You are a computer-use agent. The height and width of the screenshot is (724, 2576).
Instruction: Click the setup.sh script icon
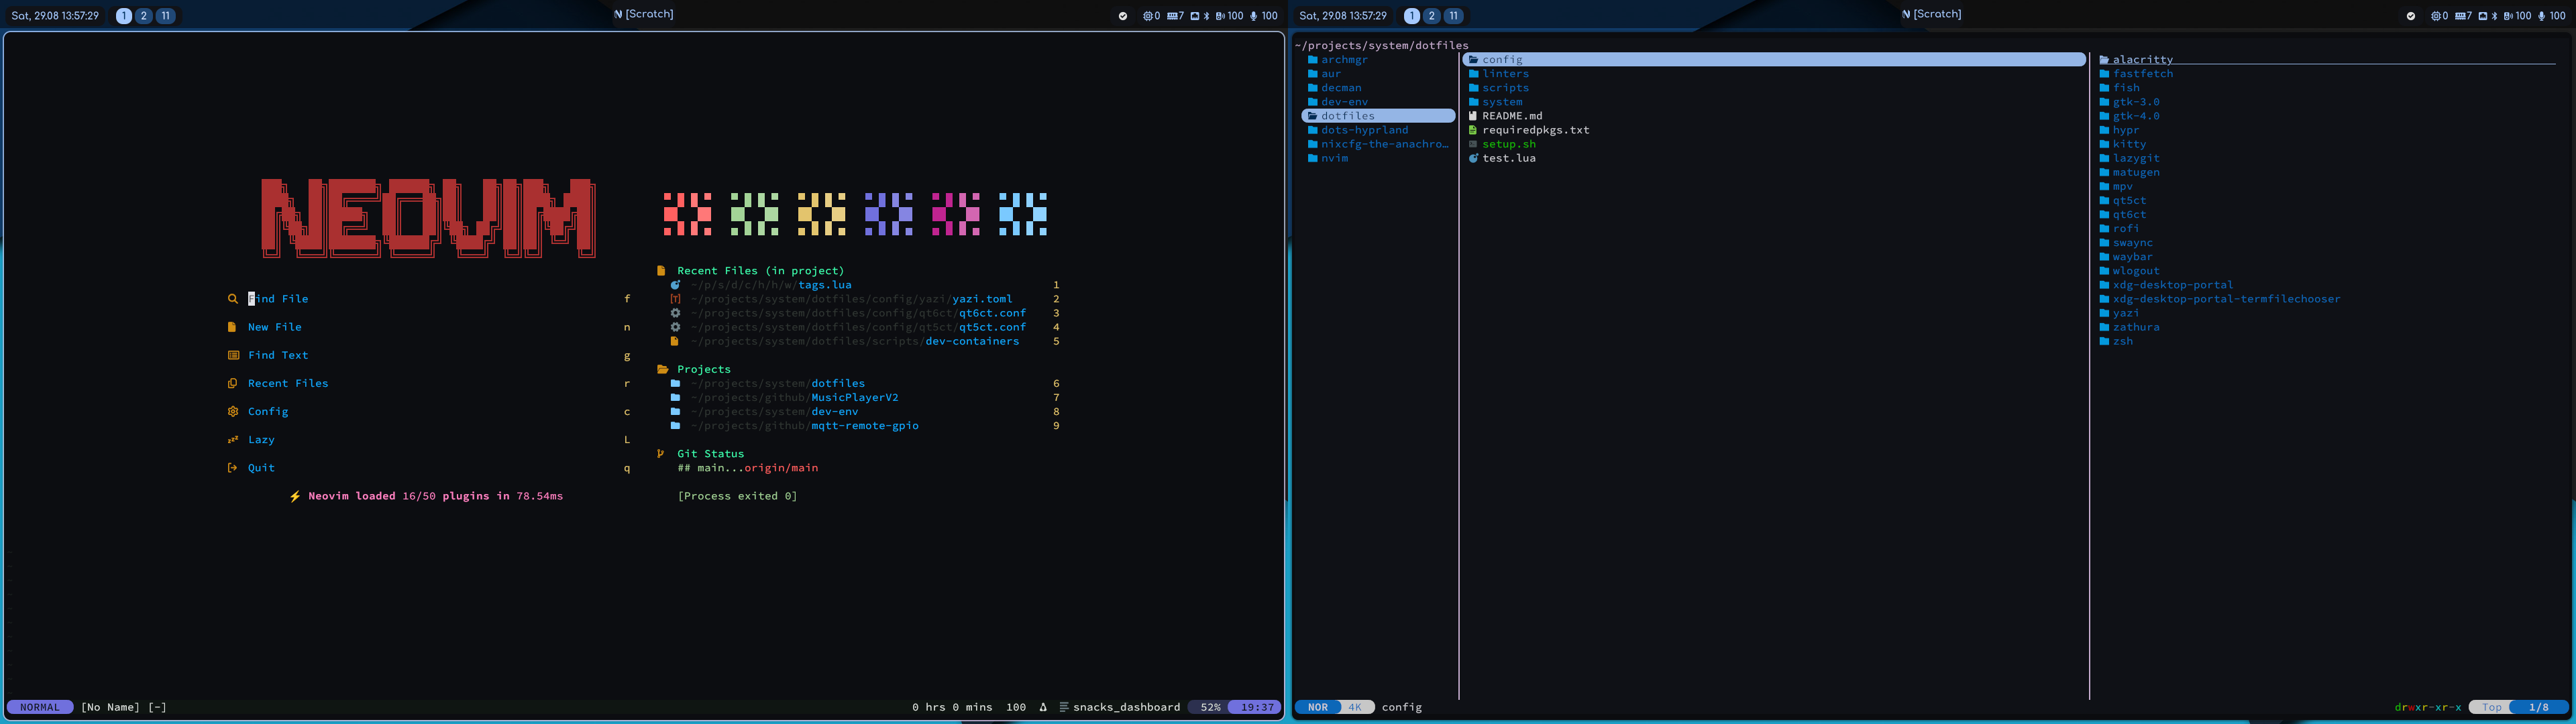pyautogui.click(x=1472, y=144)
